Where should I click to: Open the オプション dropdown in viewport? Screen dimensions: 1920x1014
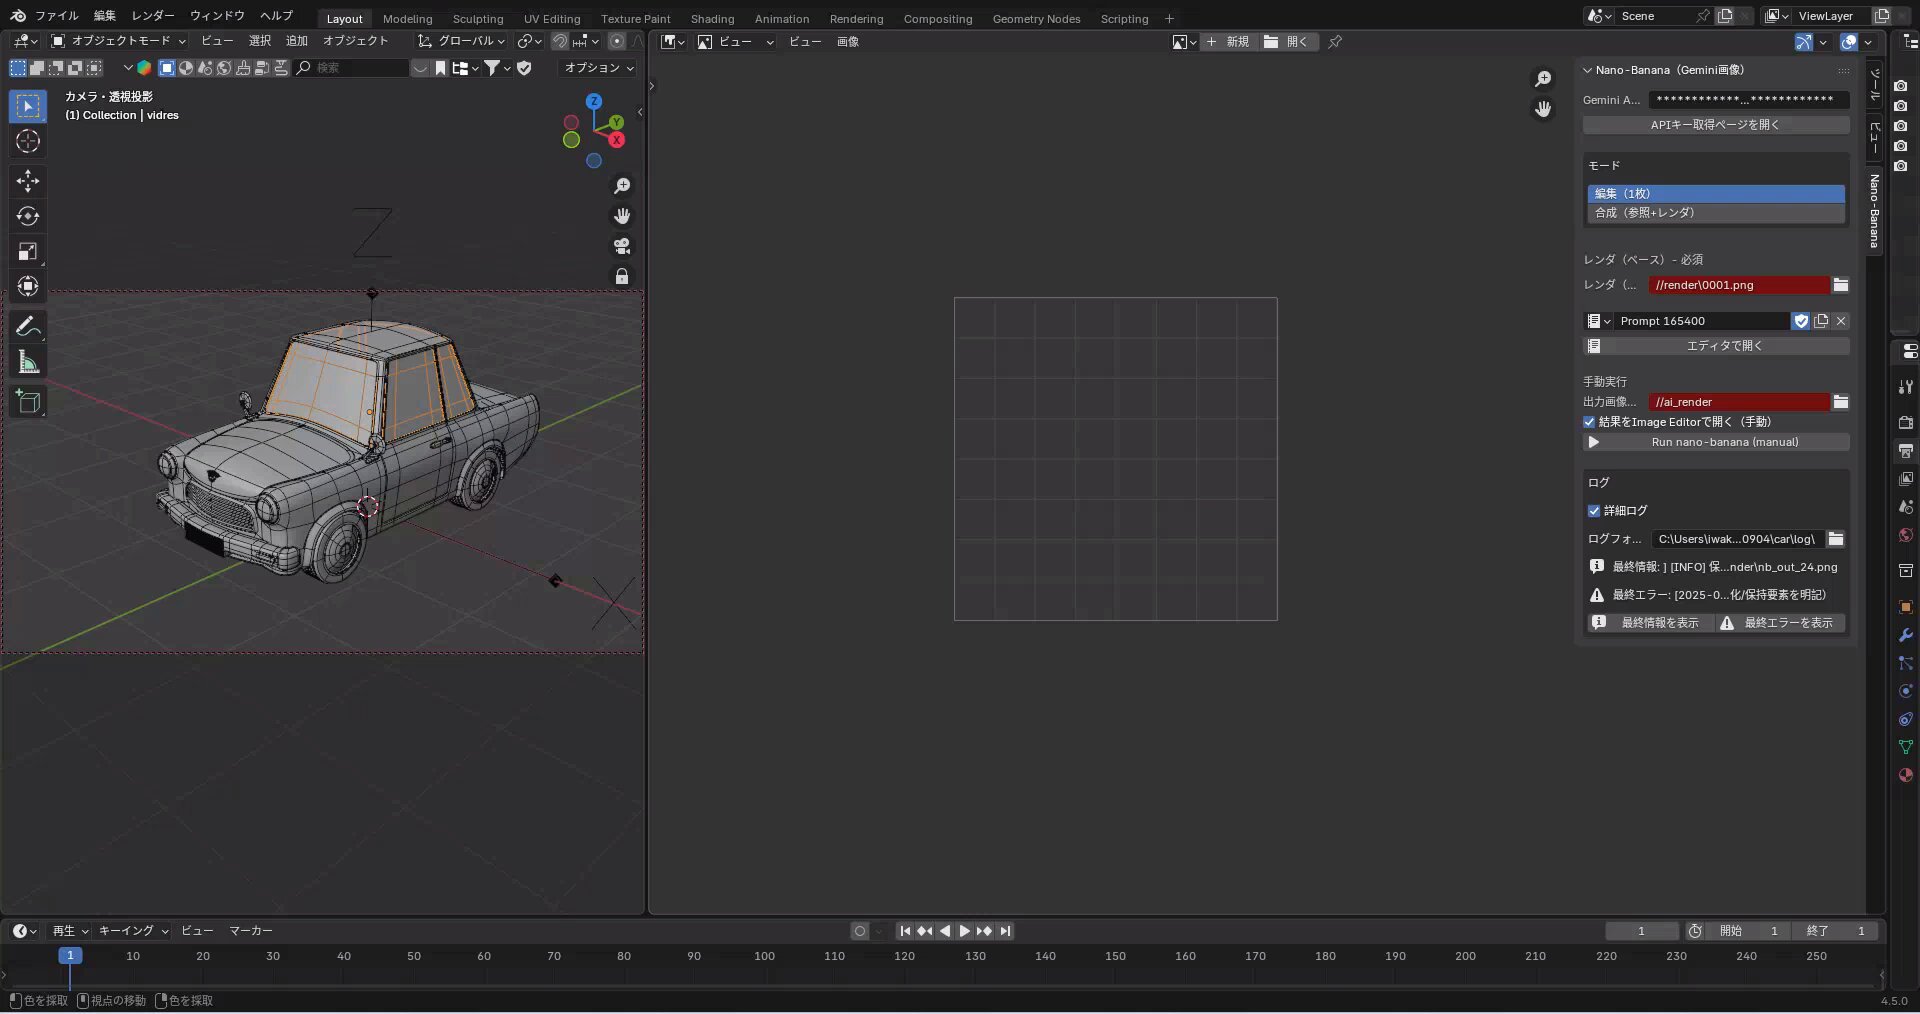598,68
